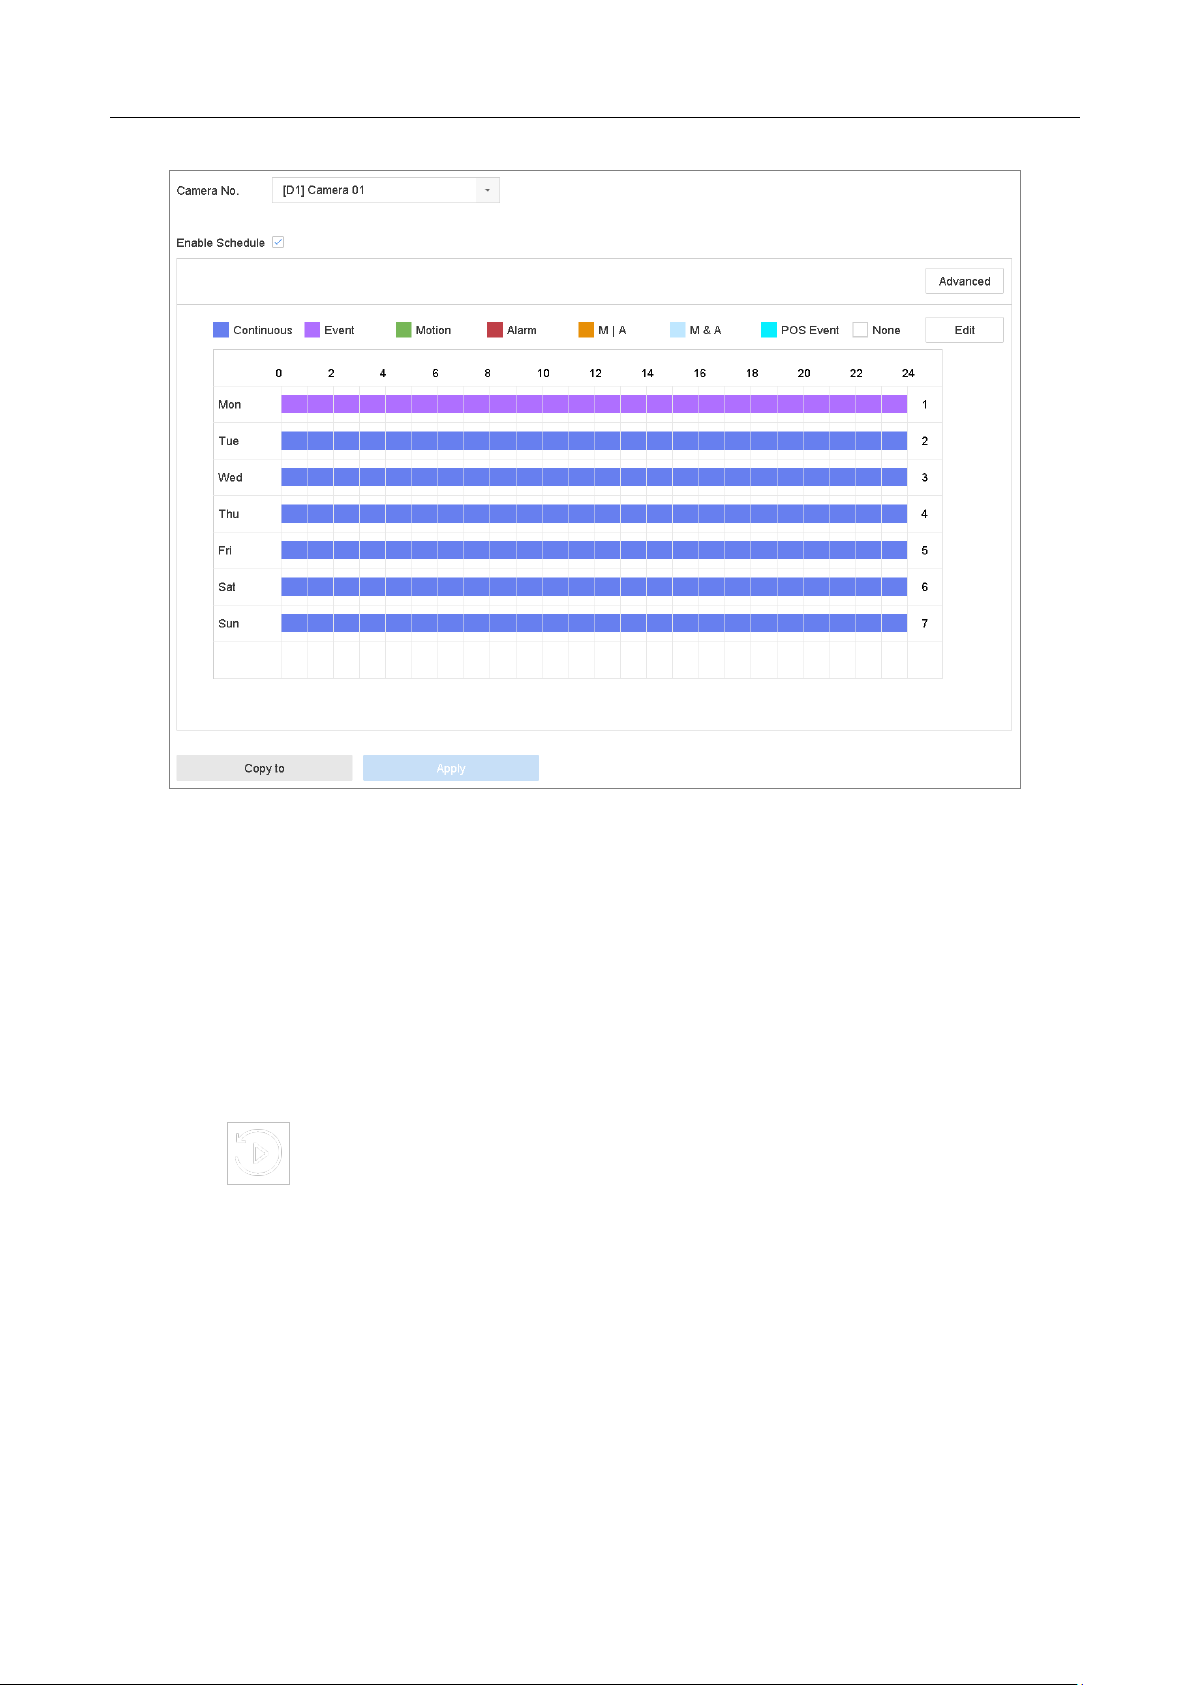Click the Thu schedule bar
Screen dimensions: 1192x1685
[x=594, y=514]
